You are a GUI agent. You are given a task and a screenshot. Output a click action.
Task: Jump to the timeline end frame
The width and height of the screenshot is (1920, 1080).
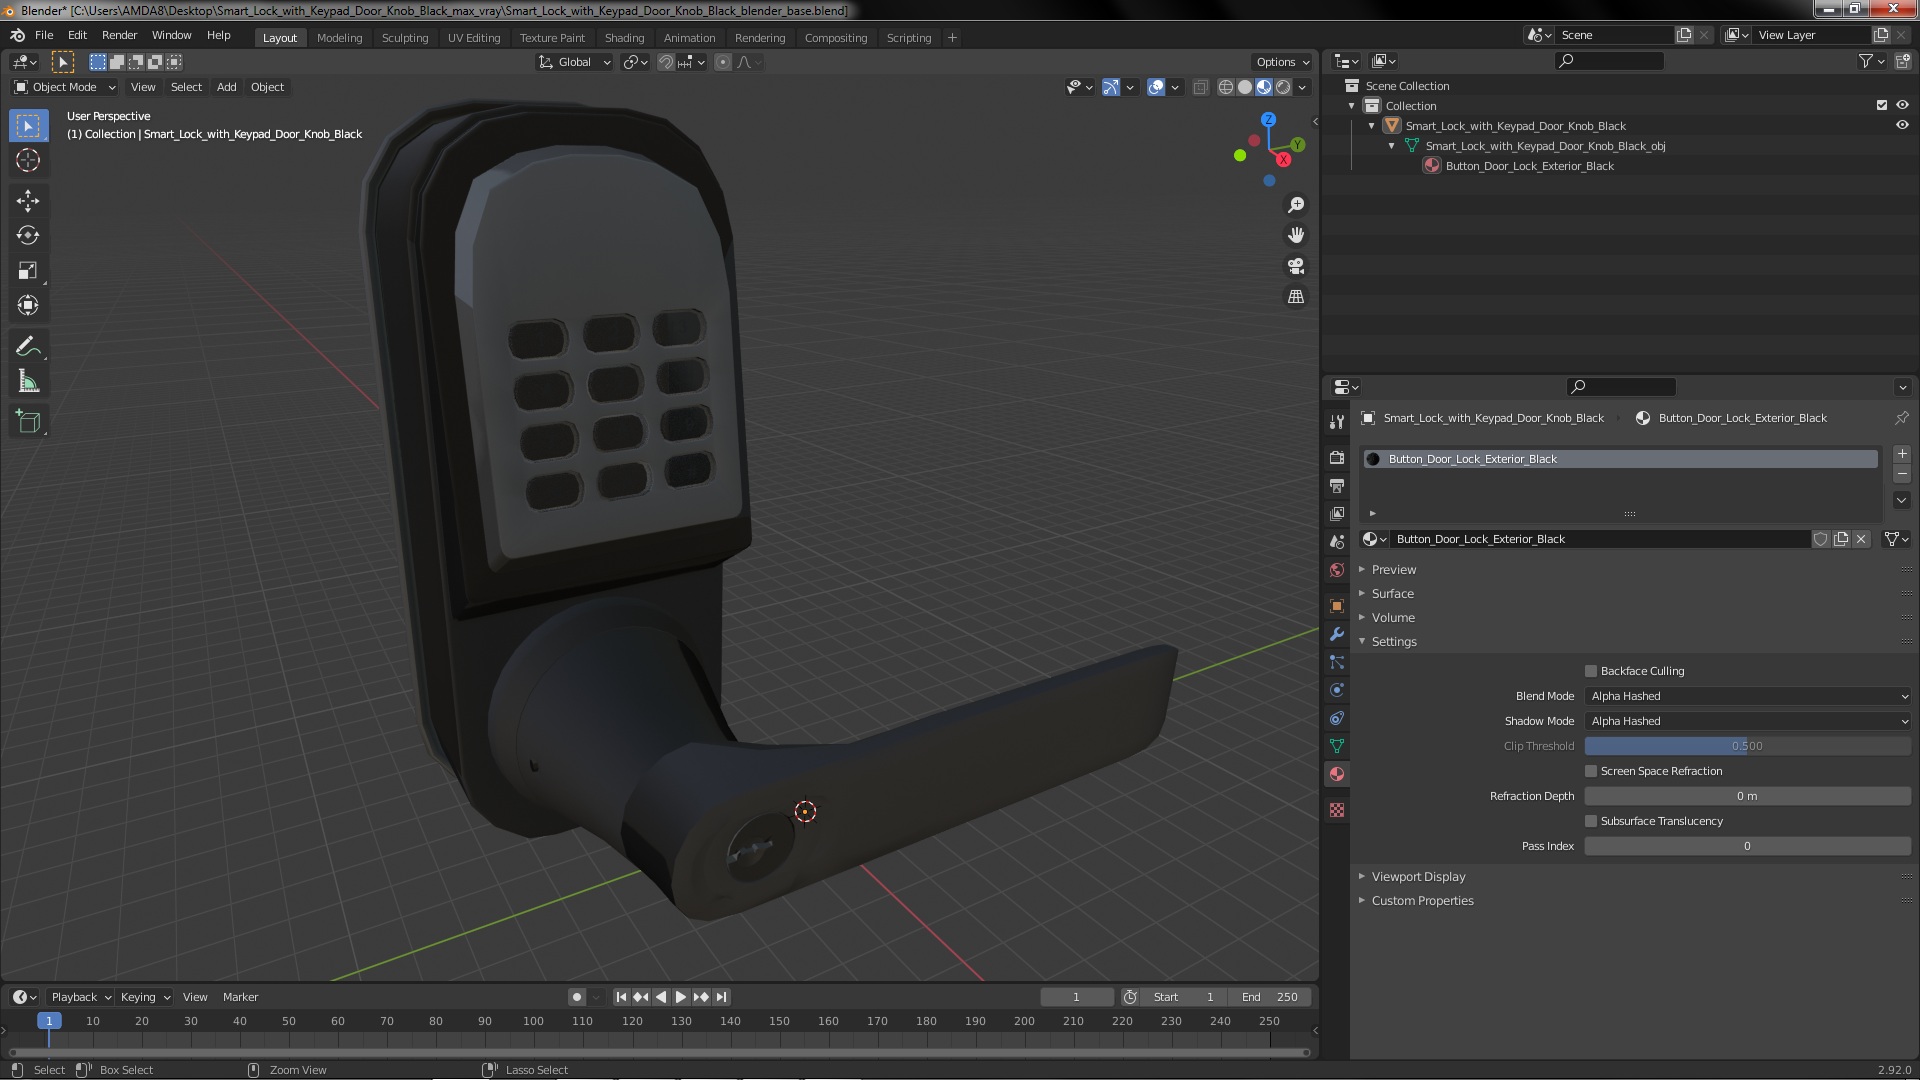coord(722,997)
